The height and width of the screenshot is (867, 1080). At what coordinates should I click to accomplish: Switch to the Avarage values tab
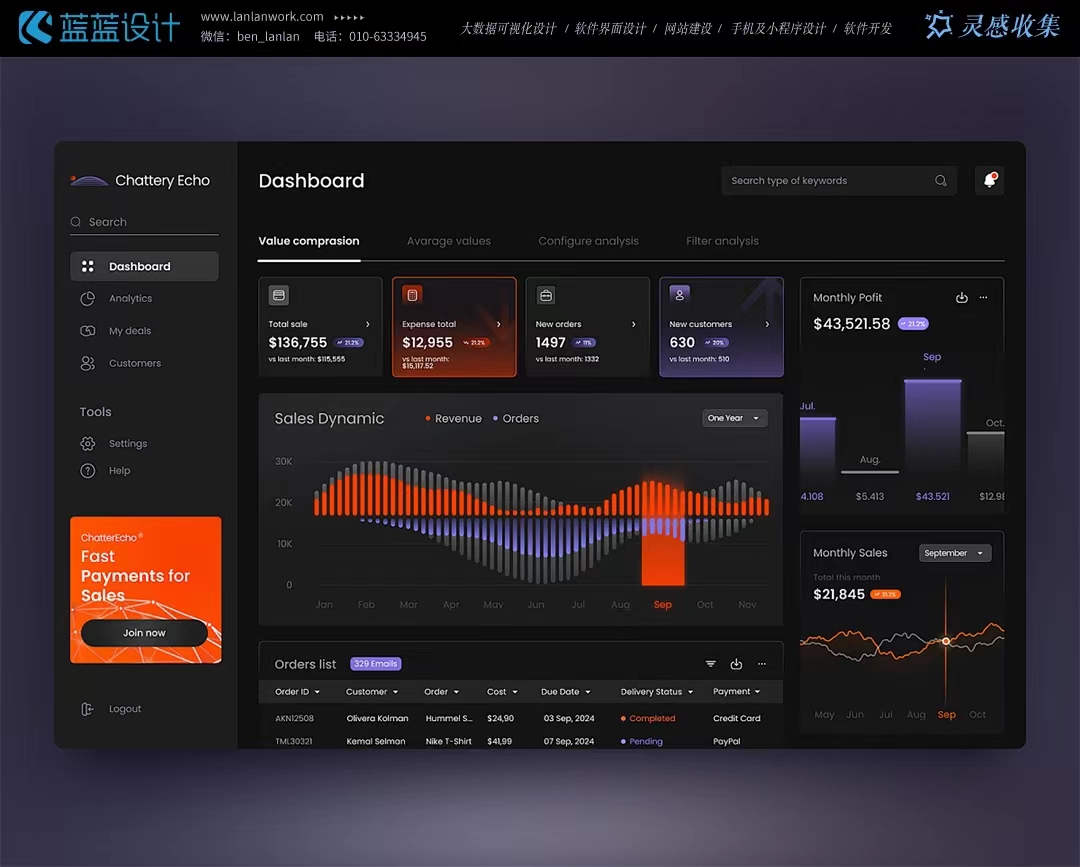[448, 241]
